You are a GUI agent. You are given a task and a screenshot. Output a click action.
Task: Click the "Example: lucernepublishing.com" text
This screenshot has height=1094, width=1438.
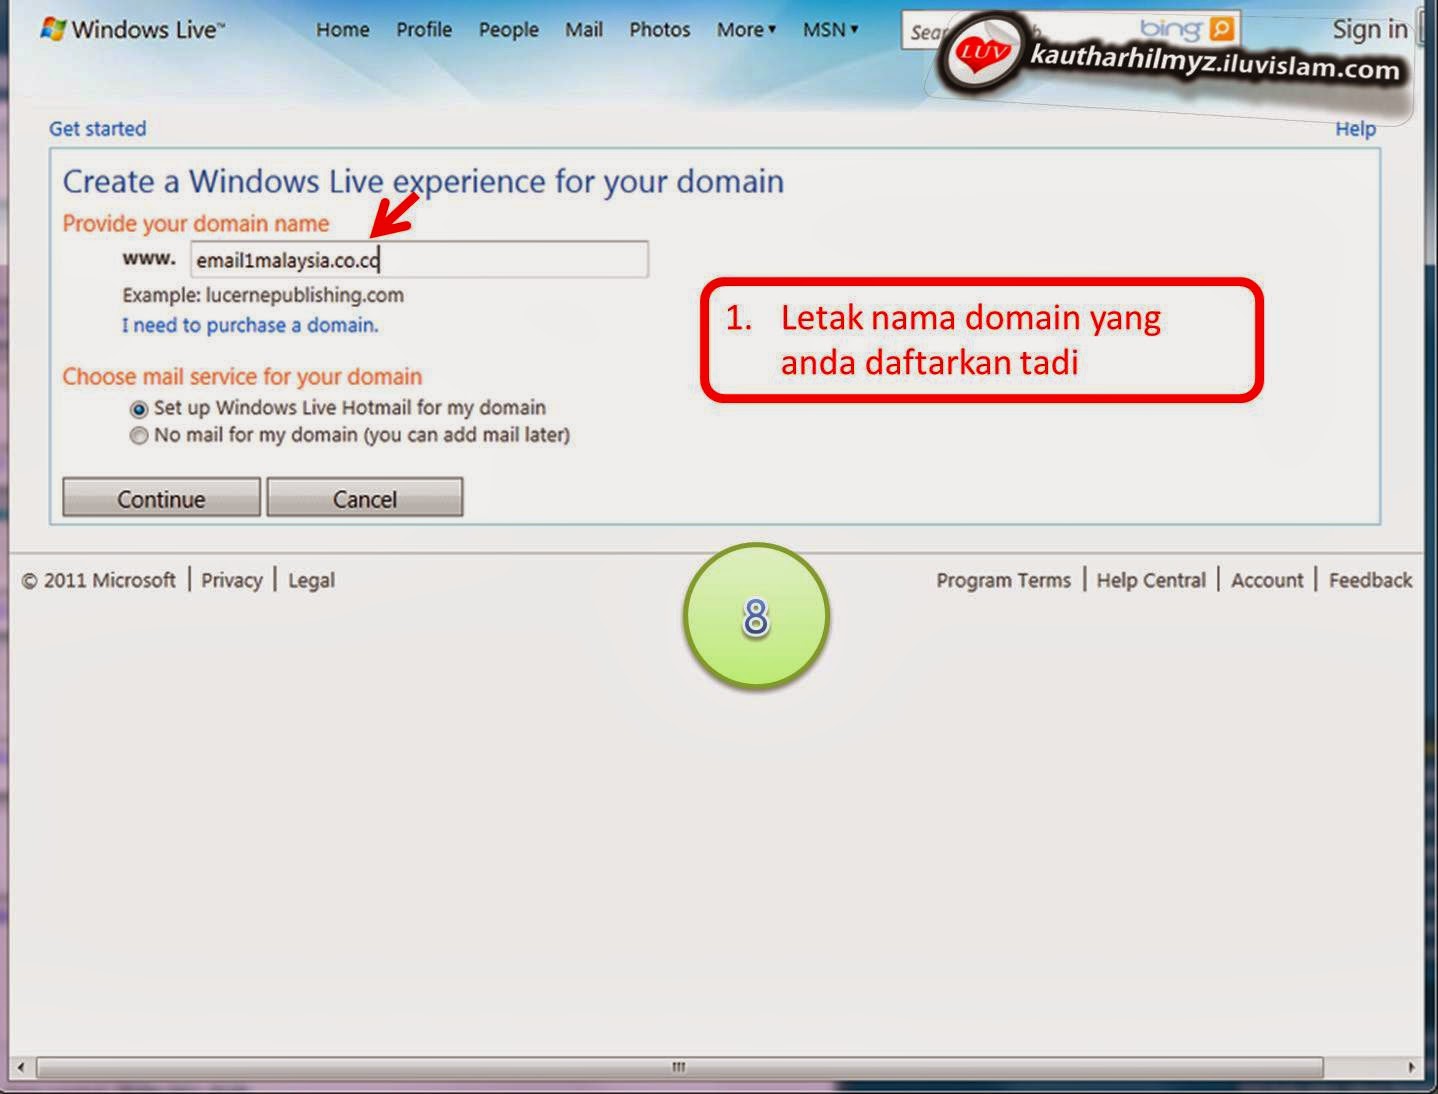click(263, 295)
